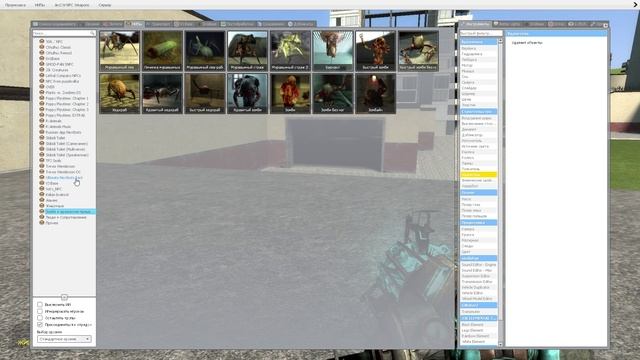Viewport: 640px width, 360px height.
Task: Spawn the Муравьиный лев NPC
Action: click(x=120, y=51)
